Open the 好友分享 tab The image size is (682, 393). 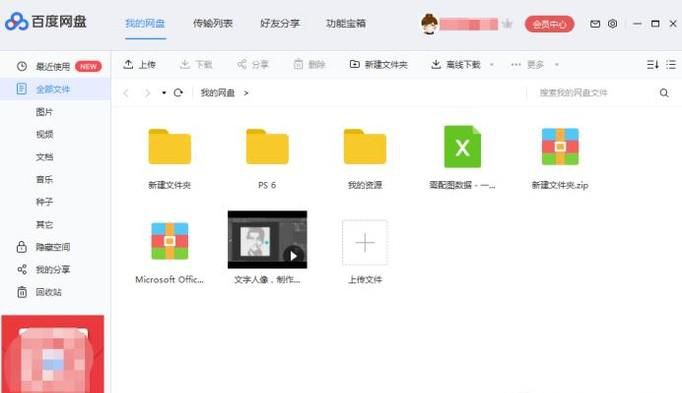point(280,23)
